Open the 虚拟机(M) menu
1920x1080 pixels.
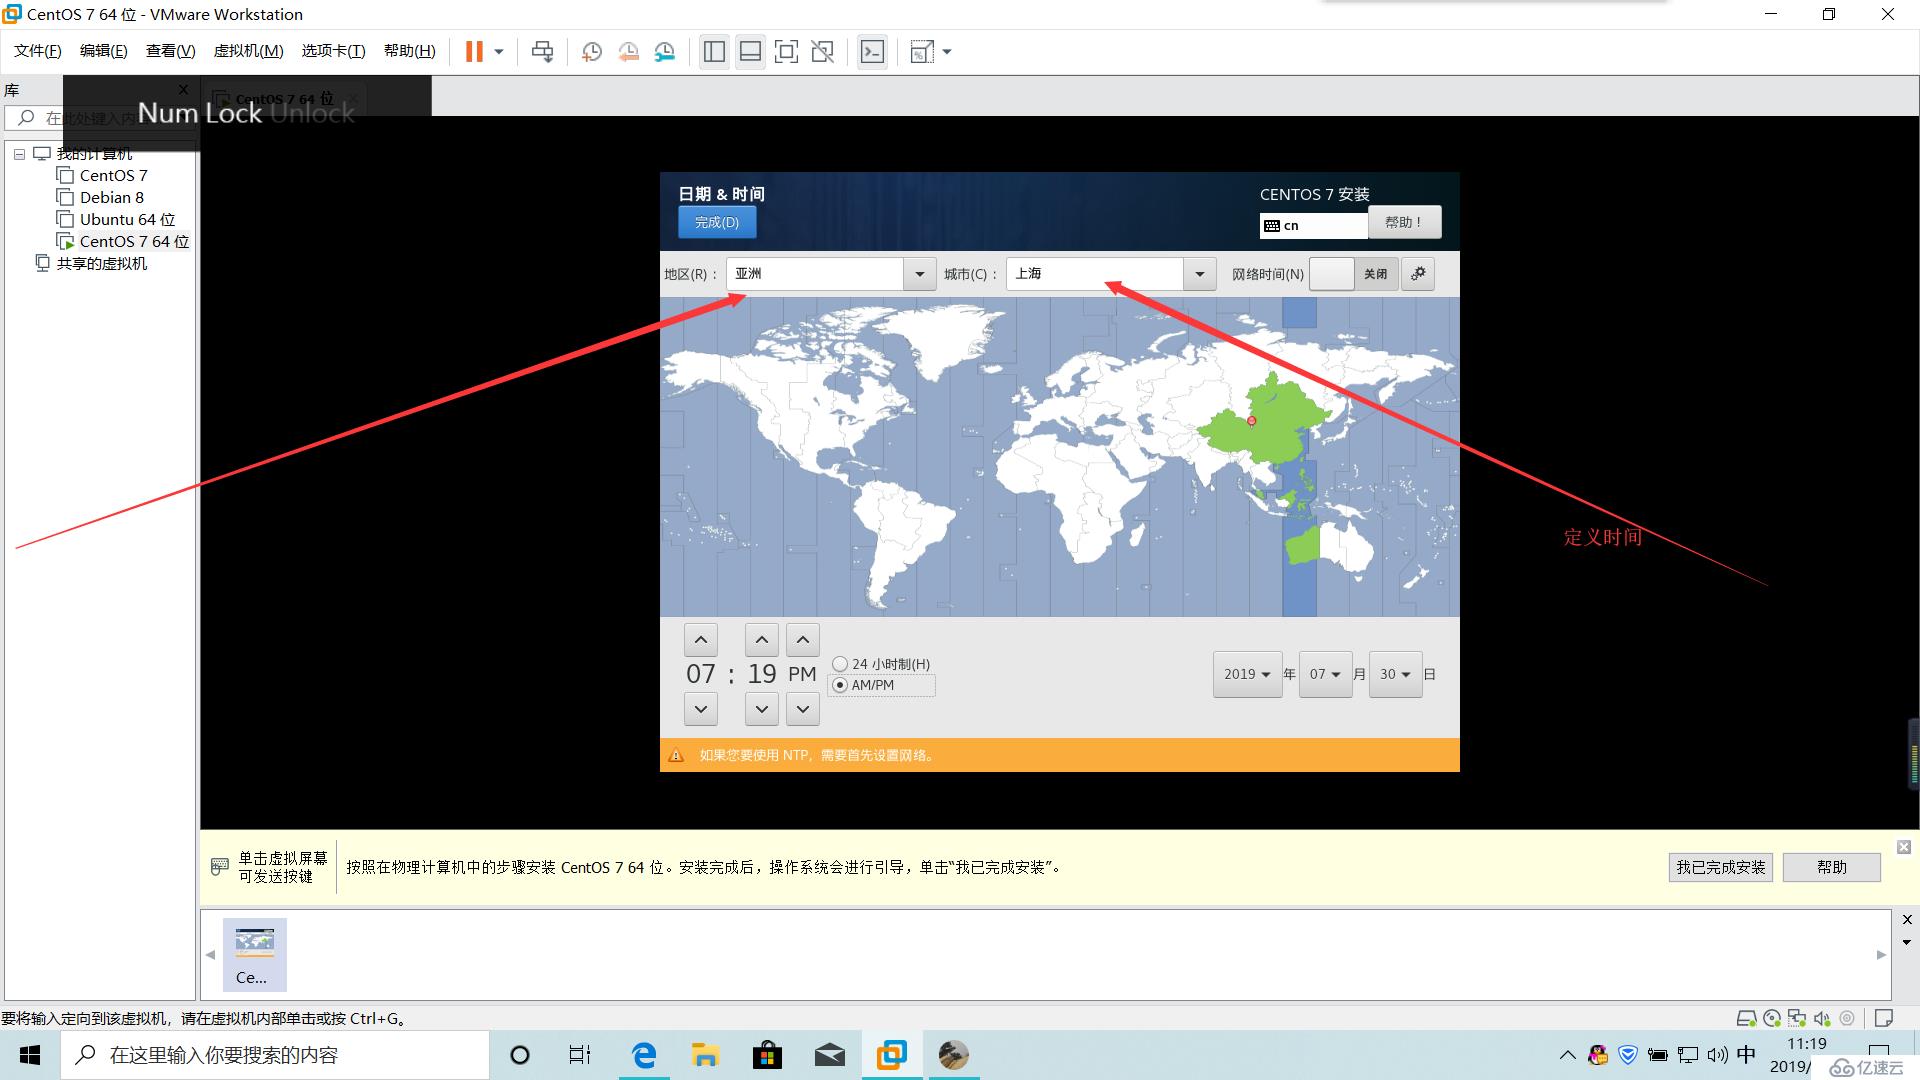point(248,51)
